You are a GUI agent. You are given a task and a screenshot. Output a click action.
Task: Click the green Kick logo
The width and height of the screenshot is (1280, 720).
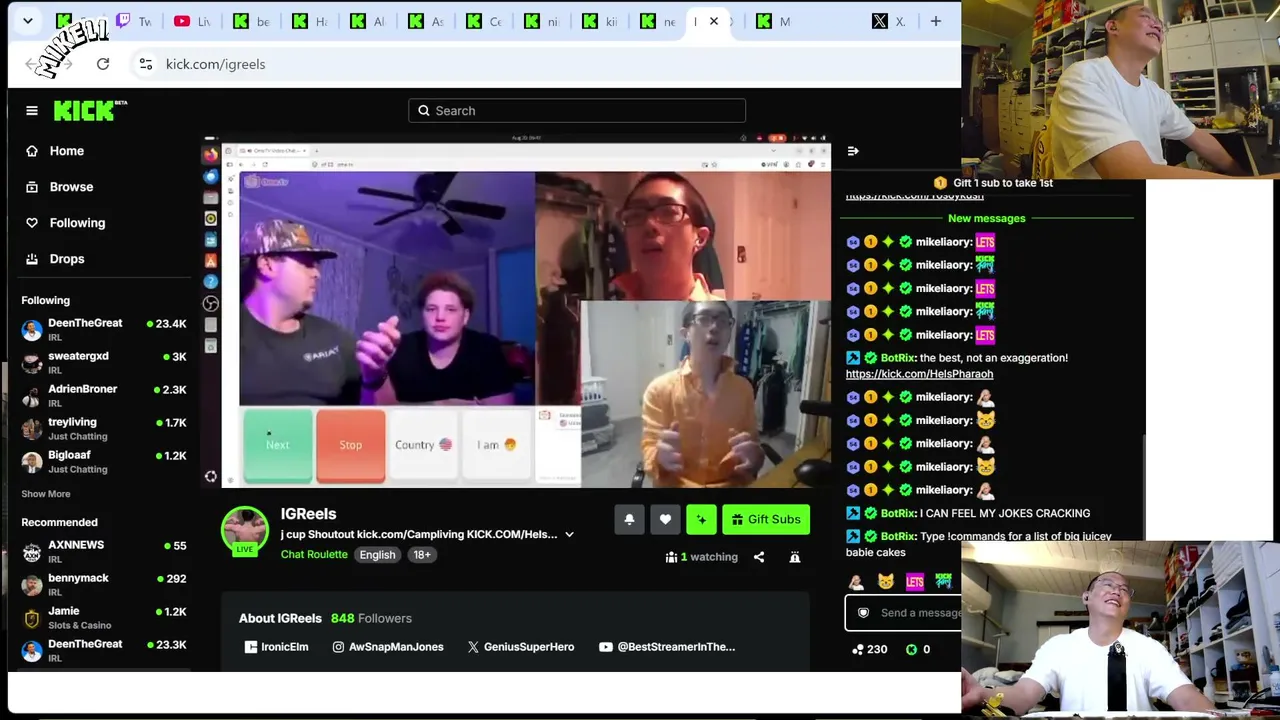point(90,110)
